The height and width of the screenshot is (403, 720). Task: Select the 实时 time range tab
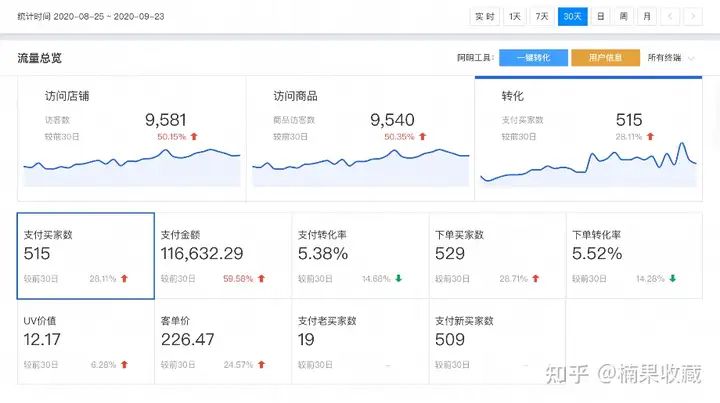pyautogui.click(x=484, y=17)
